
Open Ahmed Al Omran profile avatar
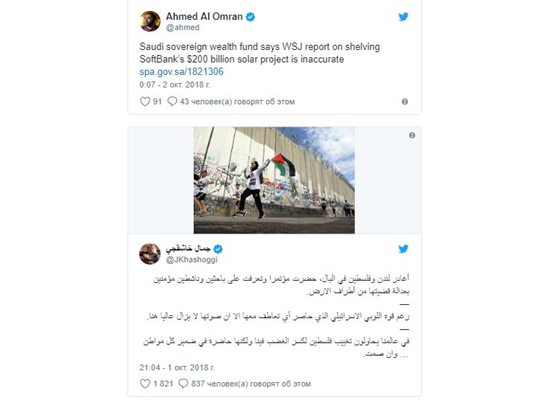point(150,21)
